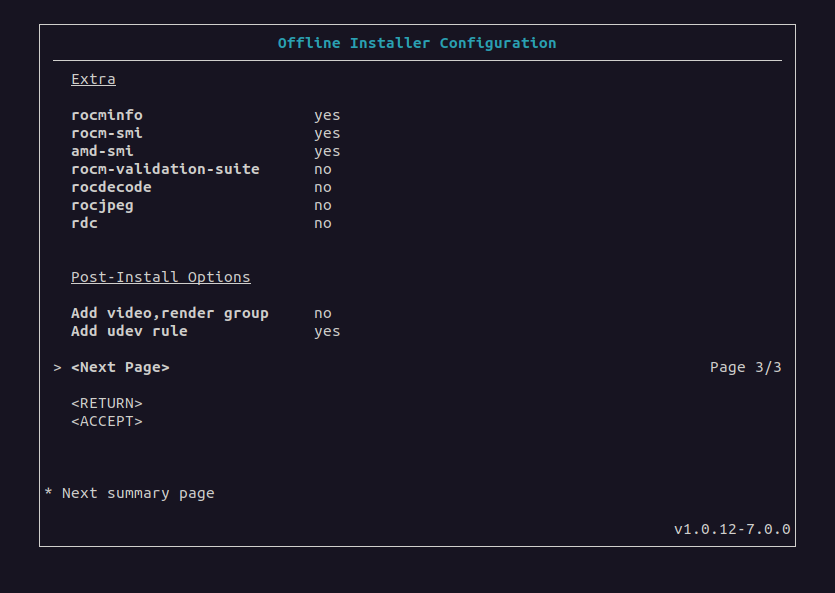Click the Extra section heading
This screenshot has height=593, width=835.
pyautogui.click(x=93, y=79)
